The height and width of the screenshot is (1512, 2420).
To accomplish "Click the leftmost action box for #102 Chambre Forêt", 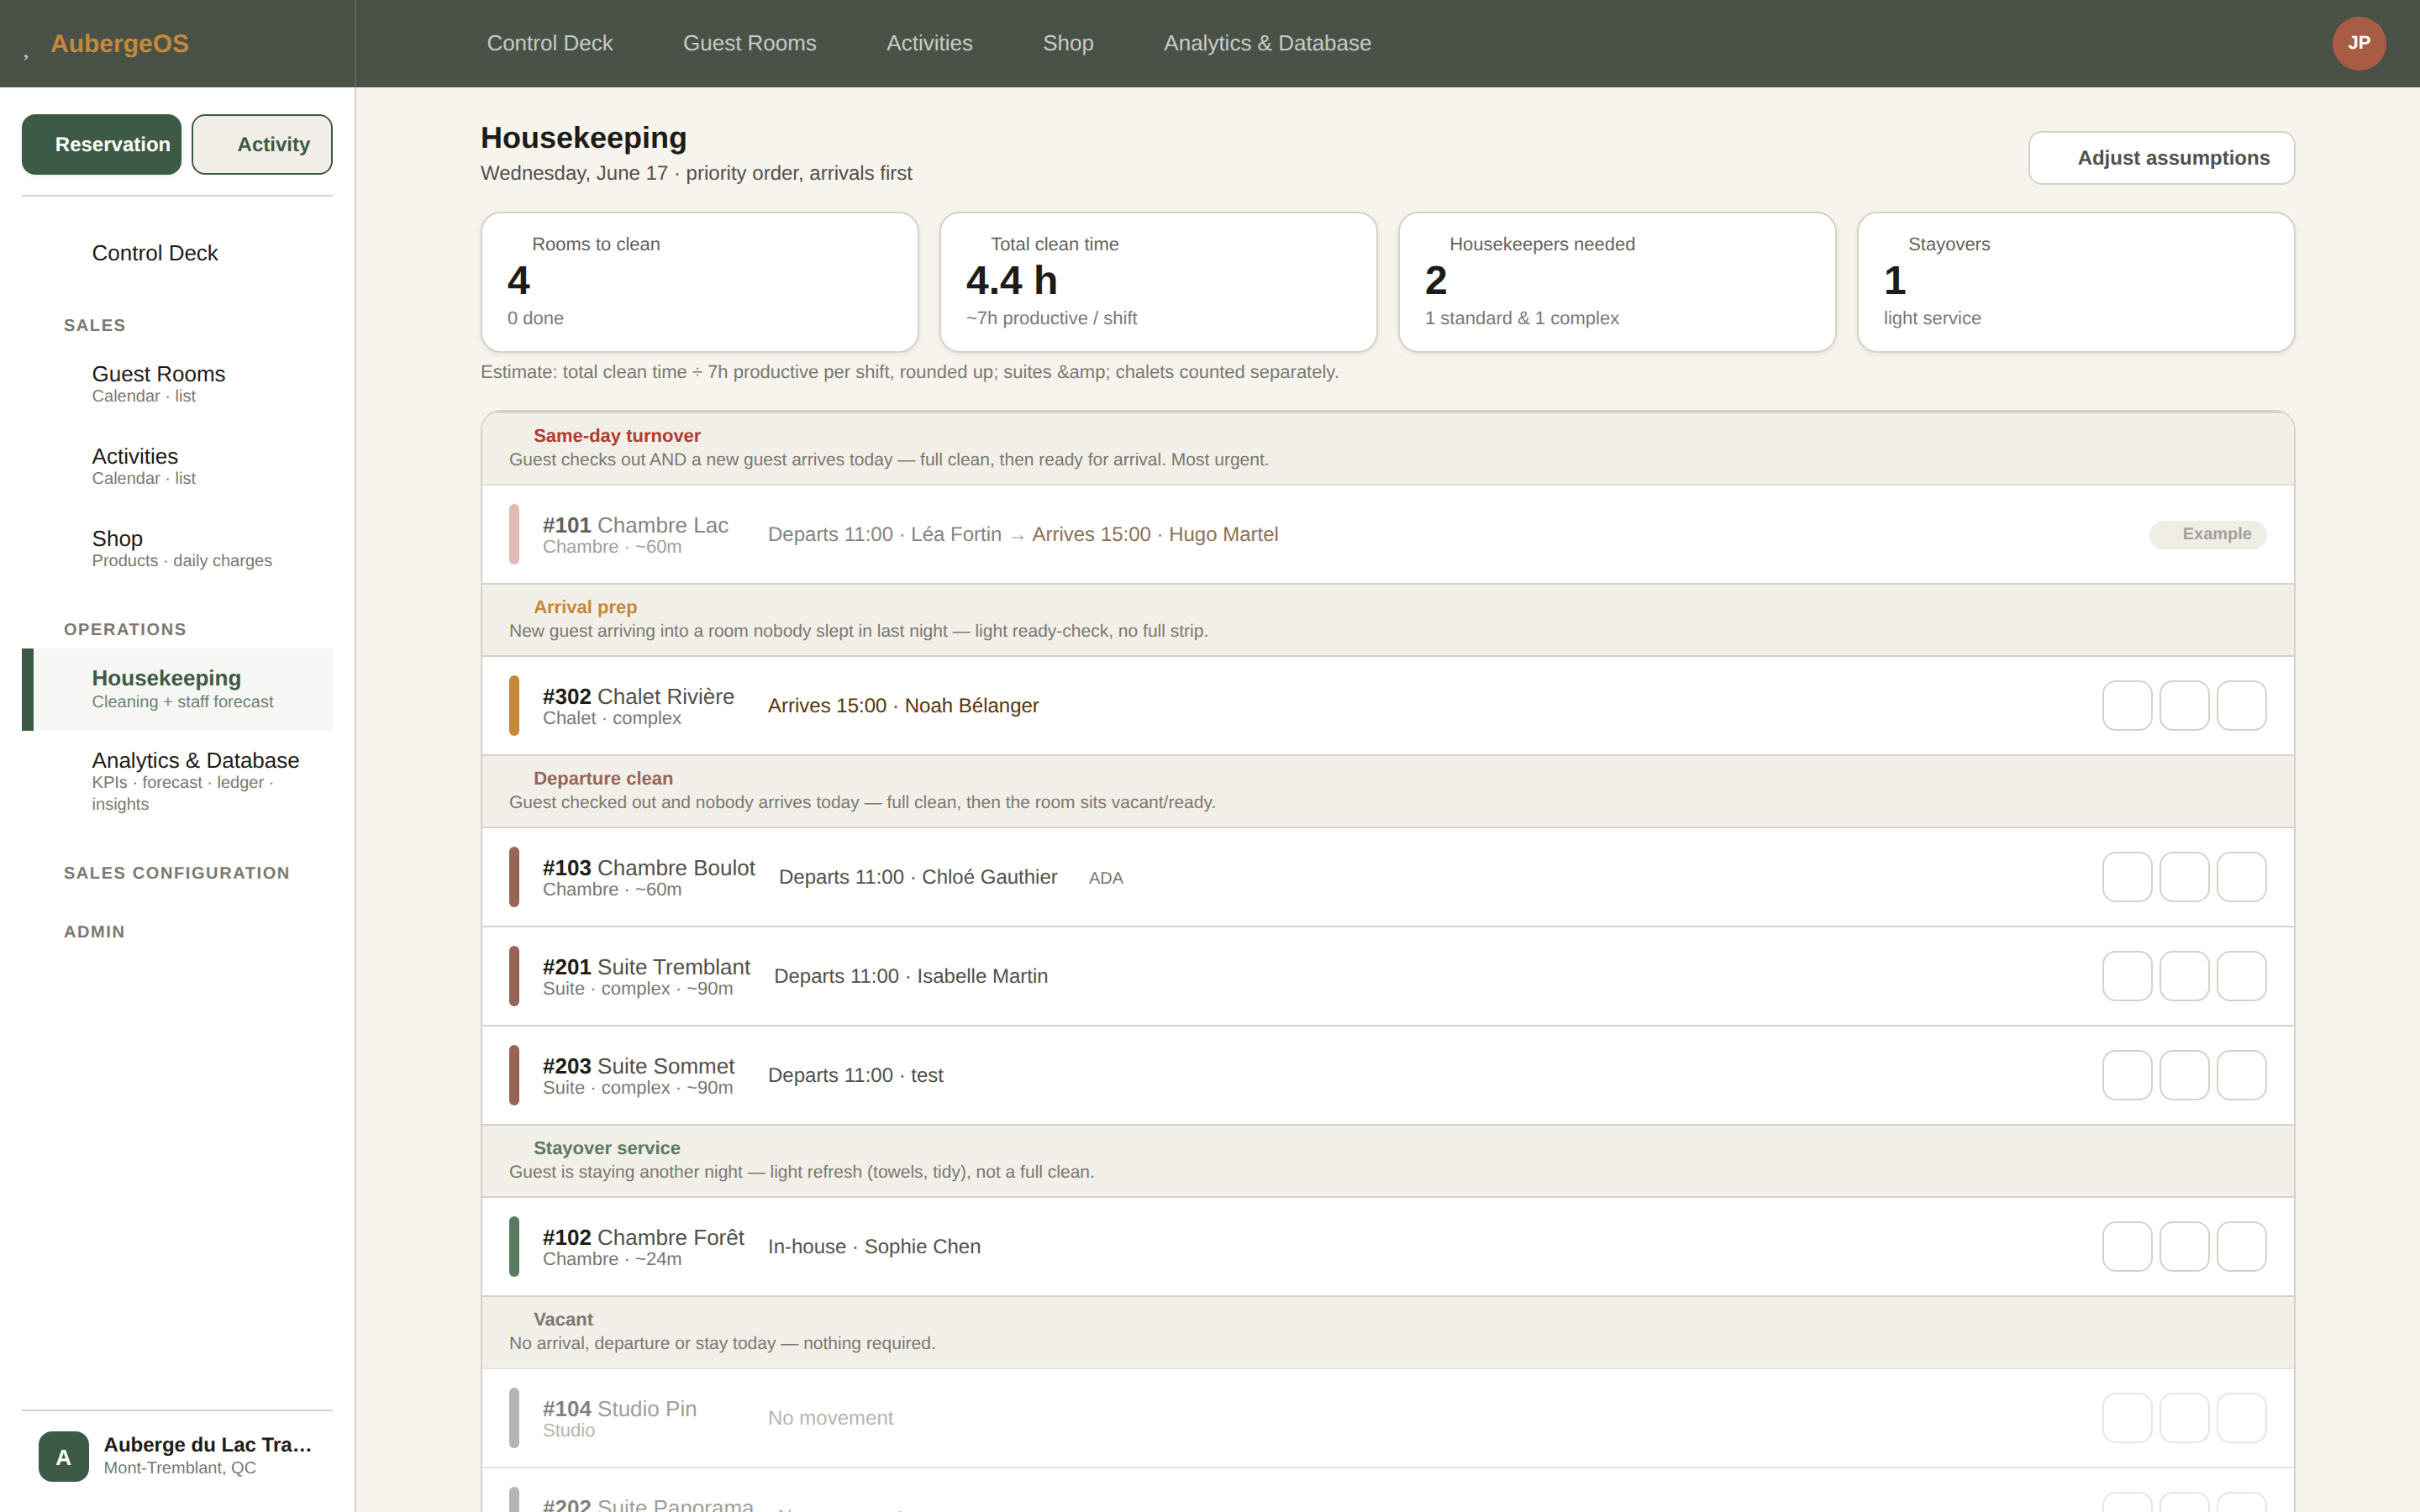I will tap(2127, 1246).
